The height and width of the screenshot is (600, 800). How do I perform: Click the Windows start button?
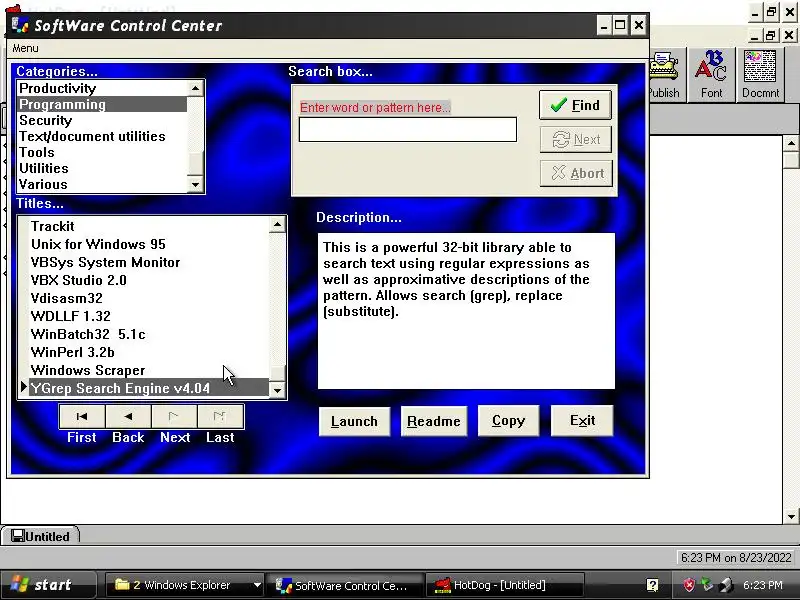(48, 585)
